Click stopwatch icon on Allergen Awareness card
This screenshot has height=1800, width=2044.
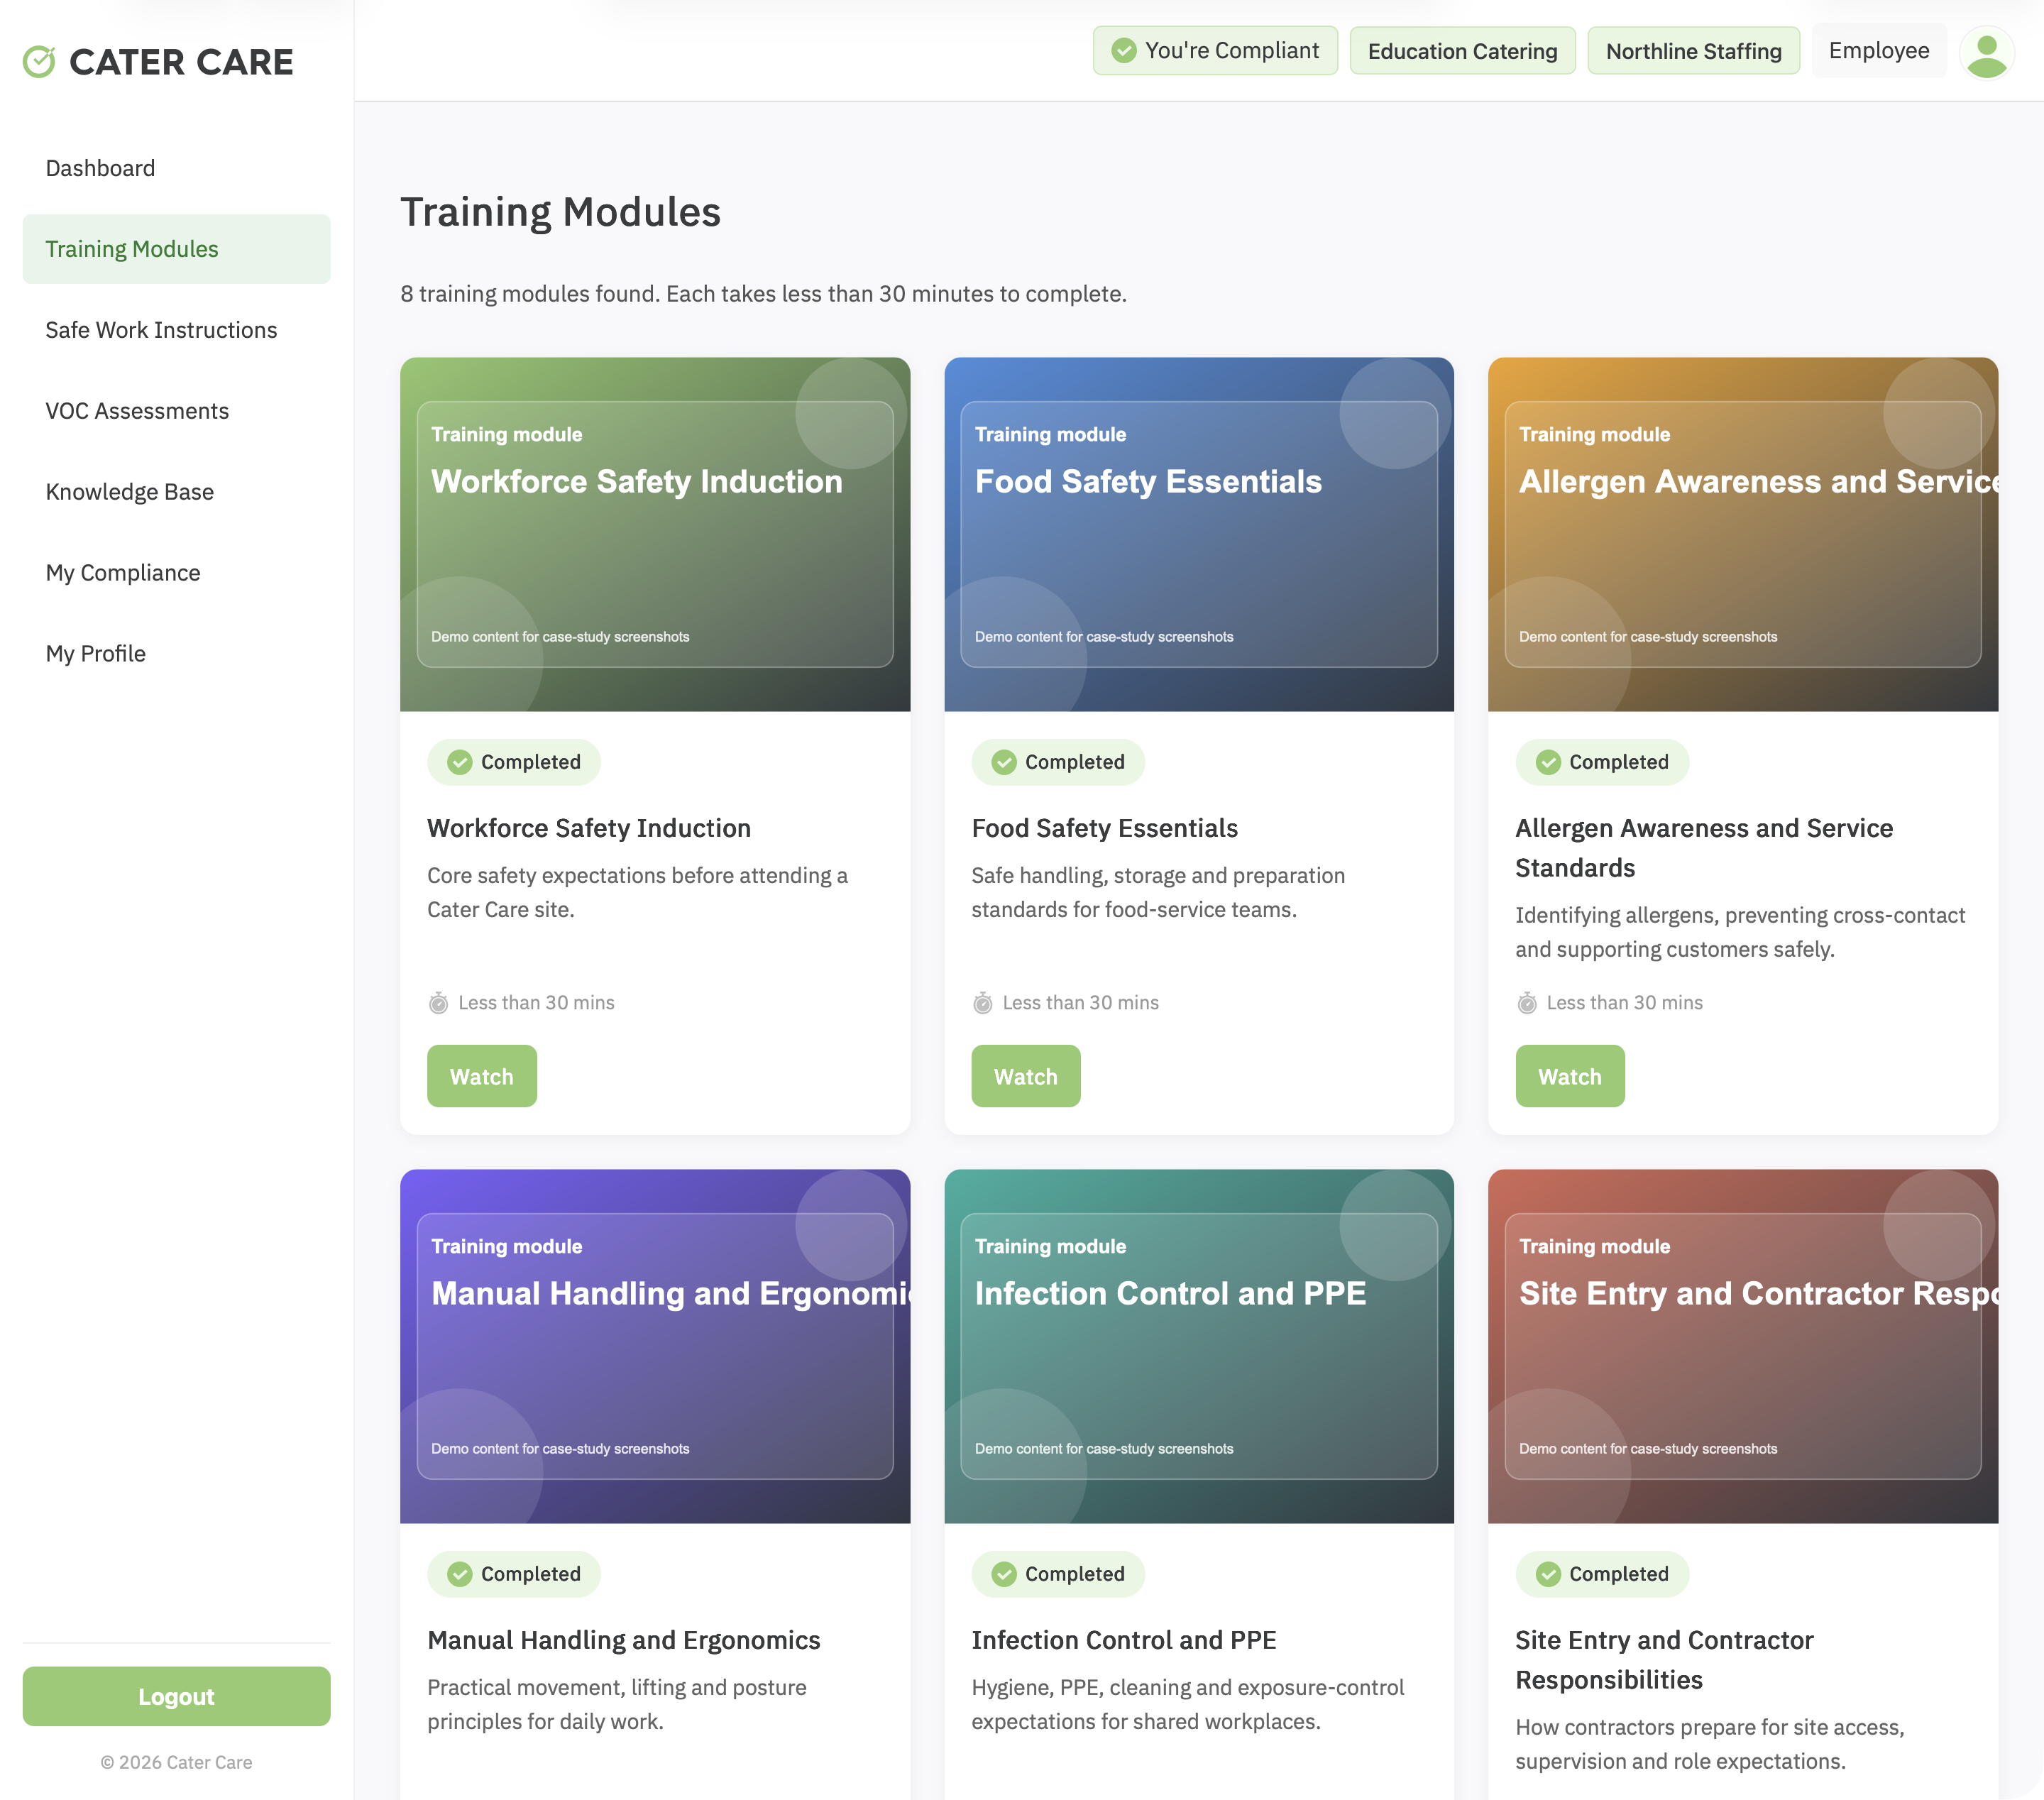point(1526,1003)
